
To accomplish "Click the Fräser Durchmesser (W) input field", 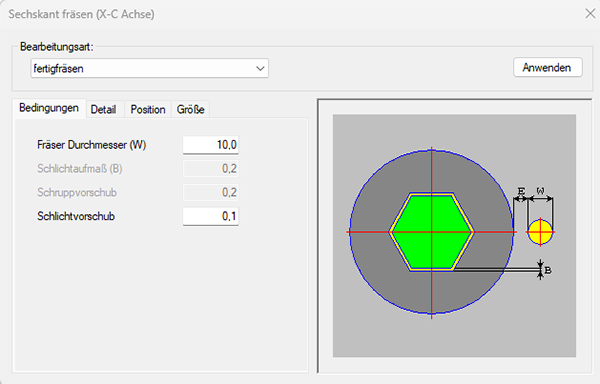I will [x=211, y=145].
